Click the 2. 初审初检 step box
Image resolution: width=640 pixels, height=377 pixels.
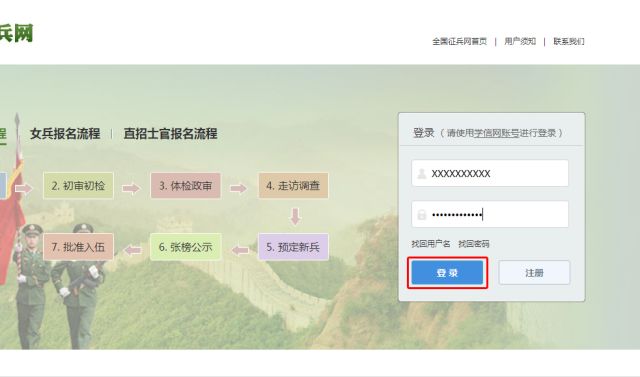pos(78,186)
